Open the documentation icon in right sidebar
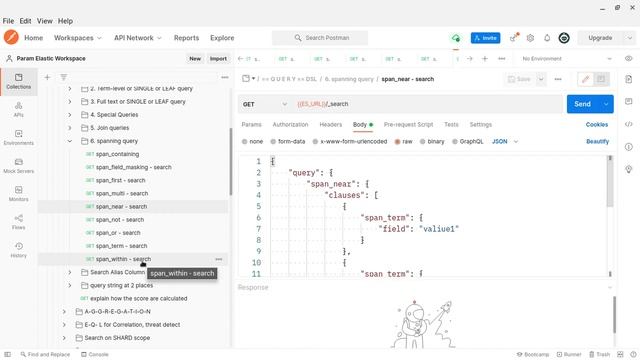 click(x=629, y=79)
